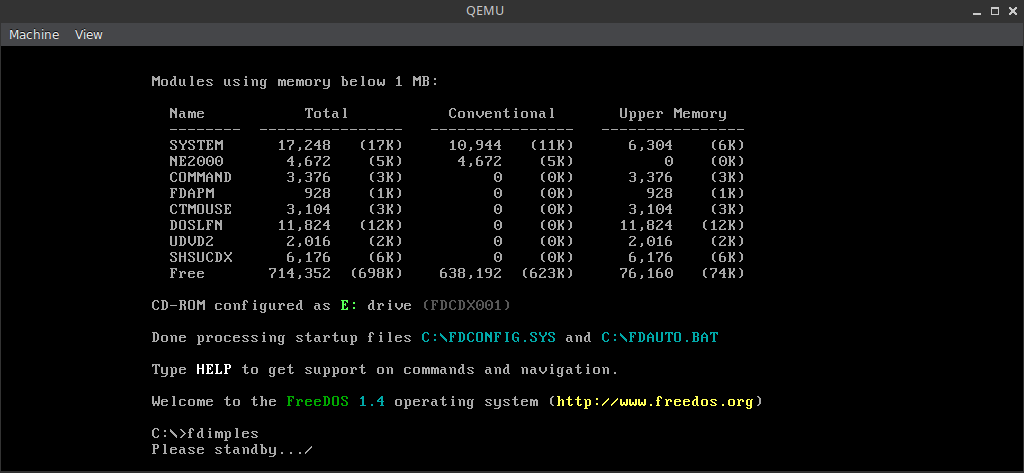Click the 714,352 free total value
This screenshot has height=473, width=1024.
click(300, 273)
